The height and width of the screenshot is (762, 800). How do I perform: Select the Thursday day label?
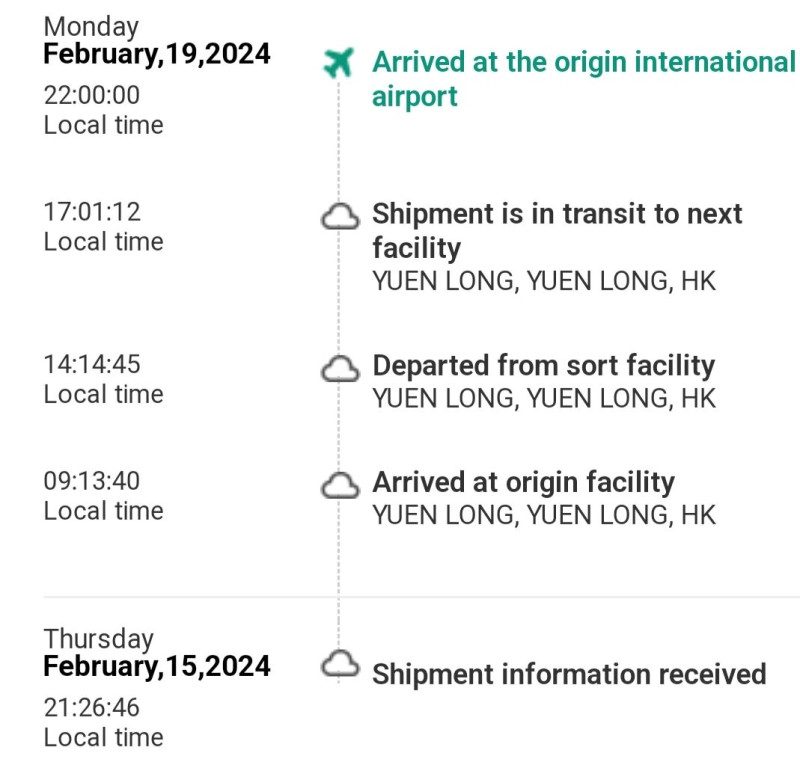(99, 639)
